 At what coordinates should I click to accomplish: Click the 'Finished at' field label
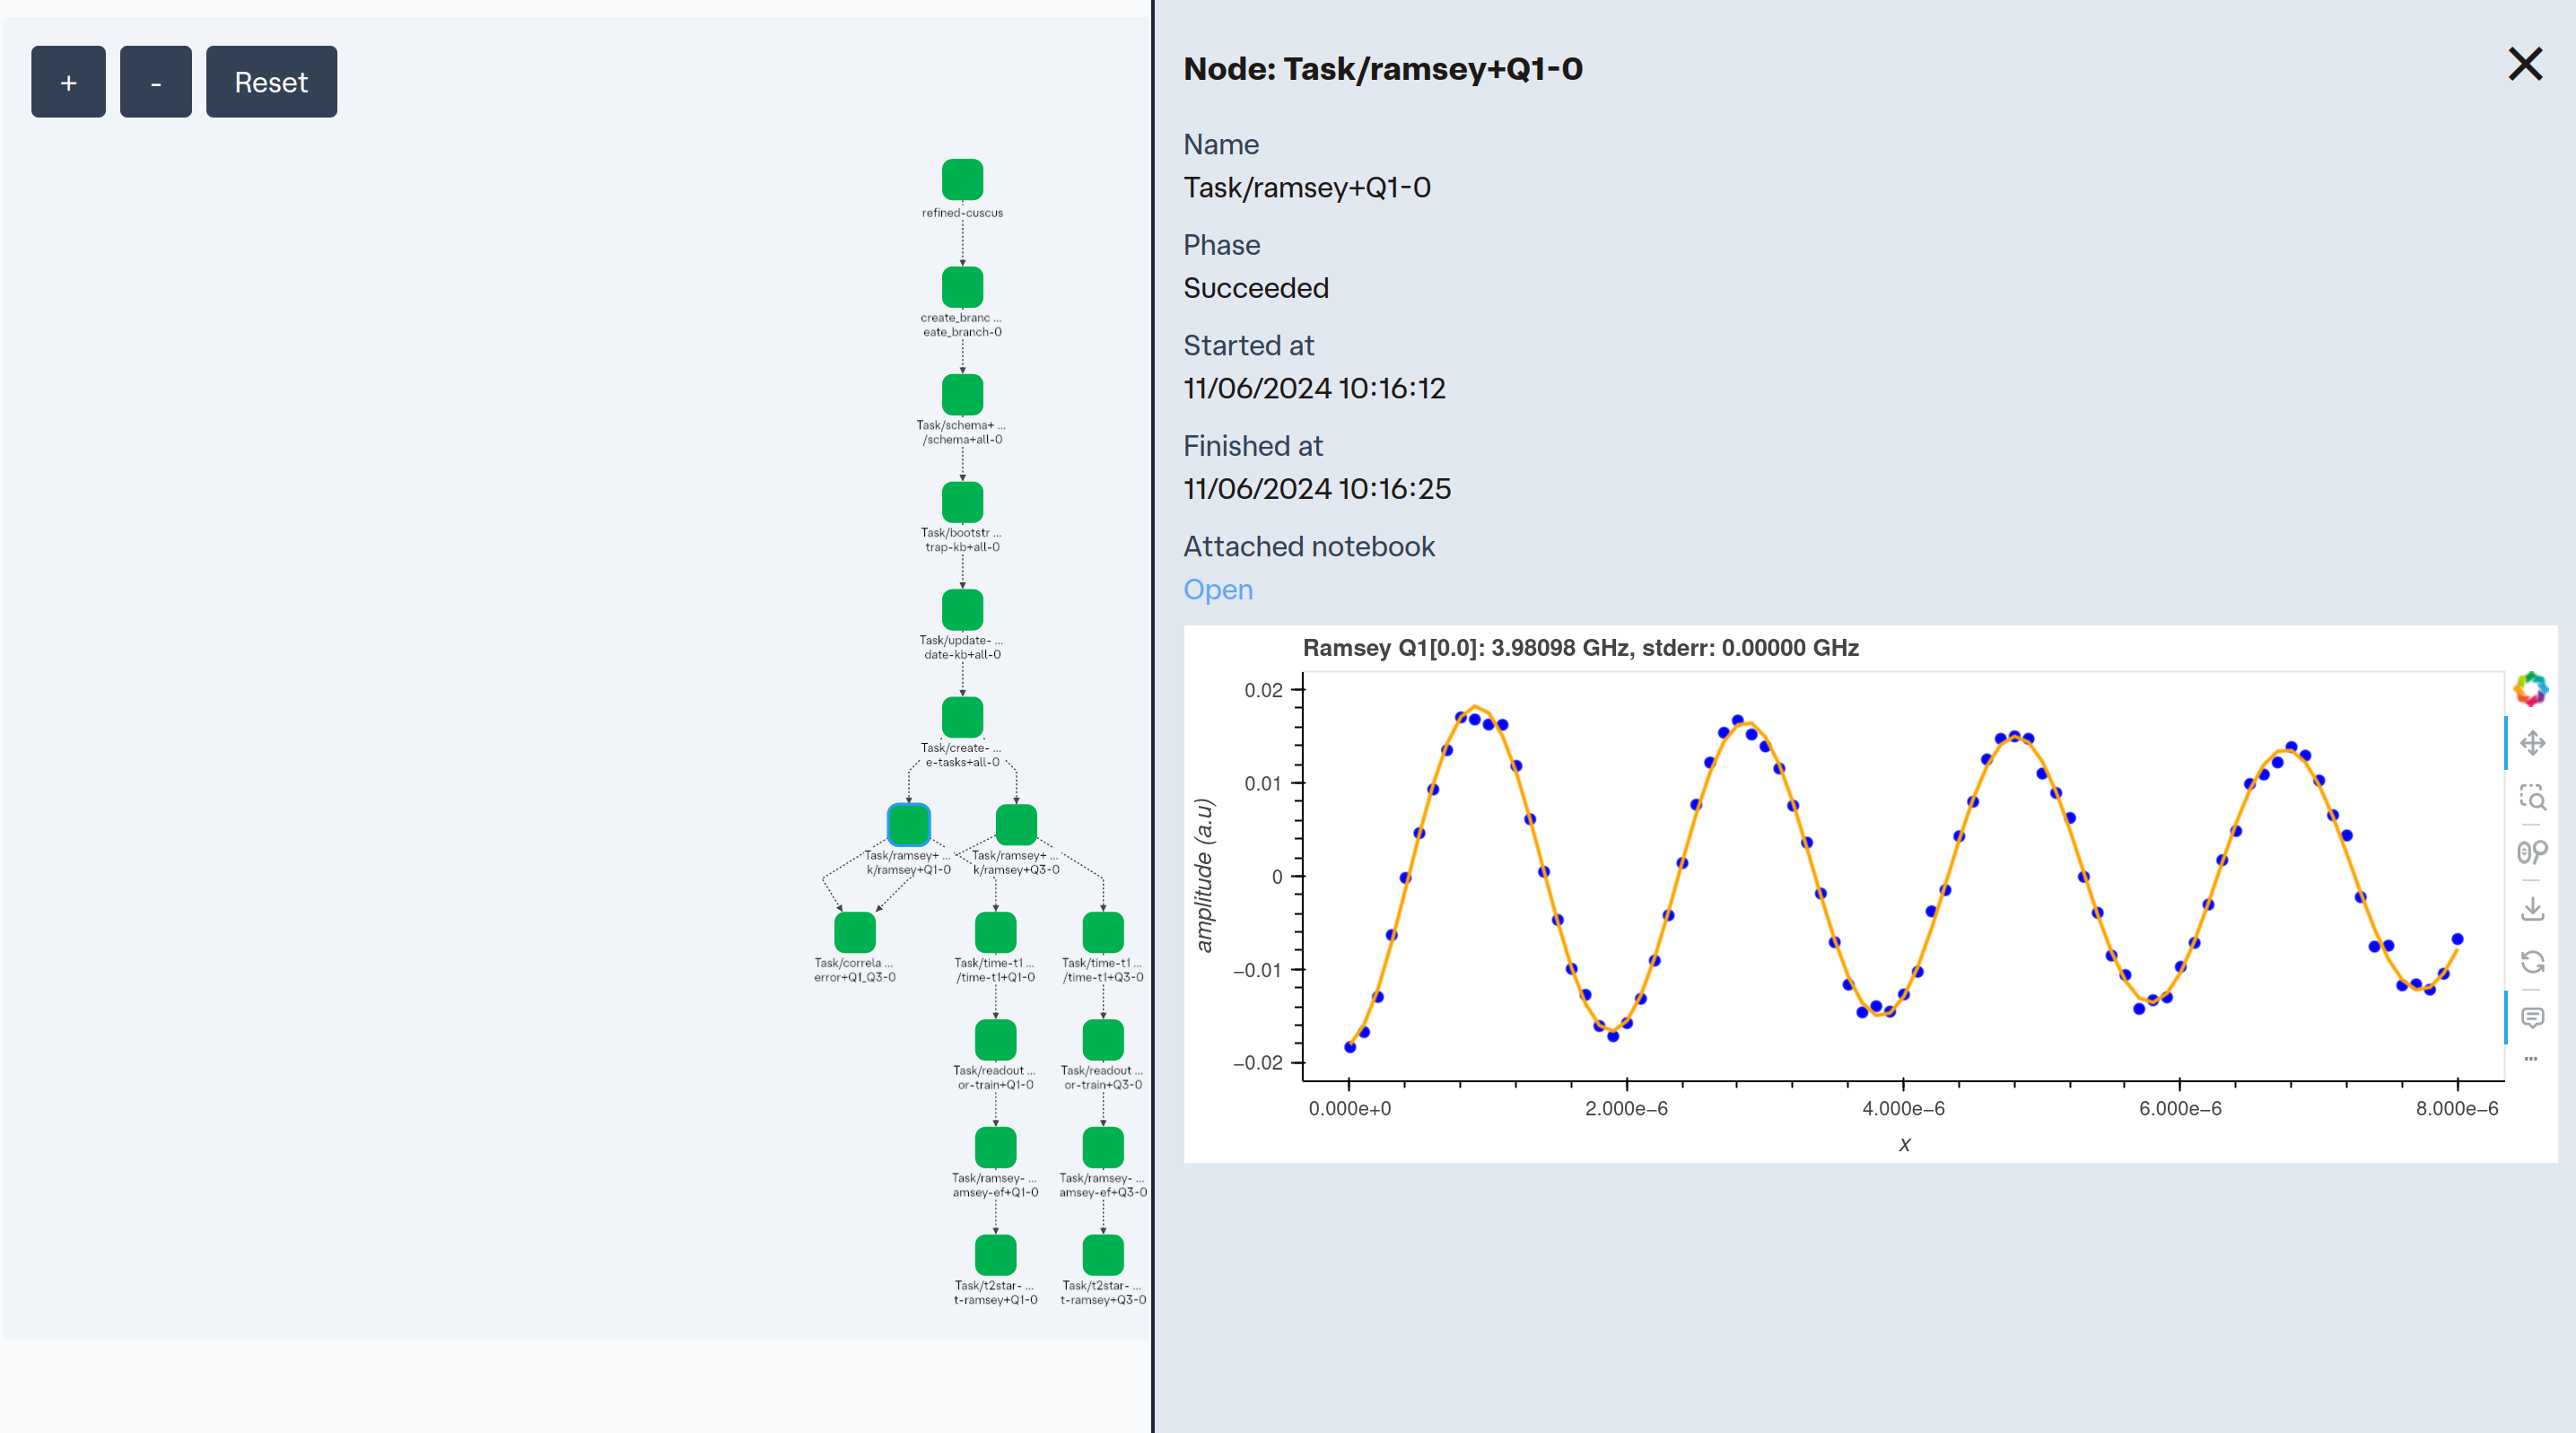[1253, 446]
